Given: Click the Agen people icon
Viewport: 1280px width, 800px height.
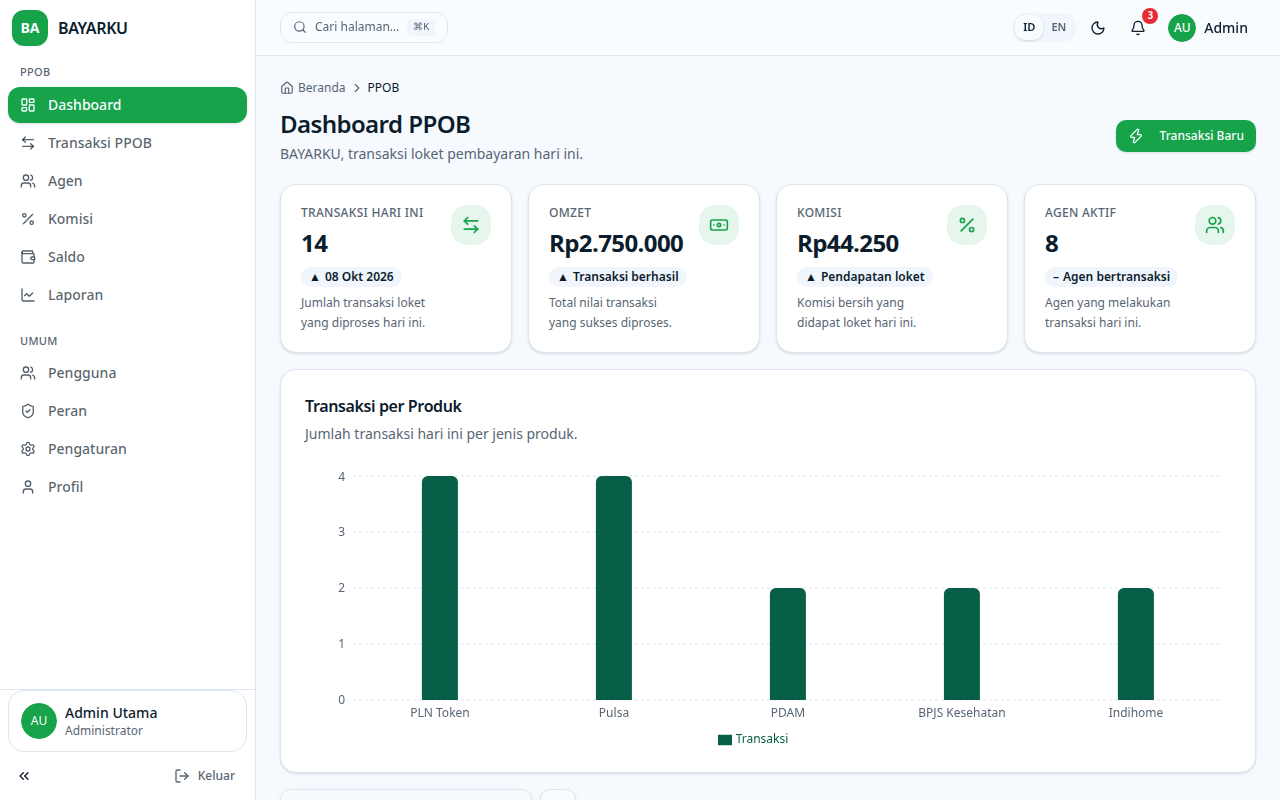Looking at the screenshot, I should tap(28, 181).
